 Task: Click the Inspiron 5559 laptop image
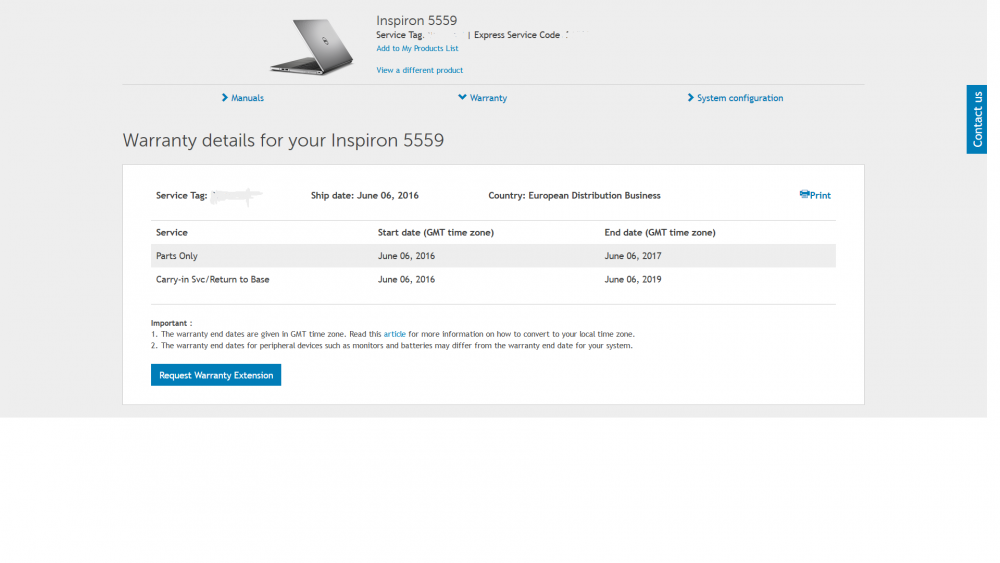click(311, 47)
